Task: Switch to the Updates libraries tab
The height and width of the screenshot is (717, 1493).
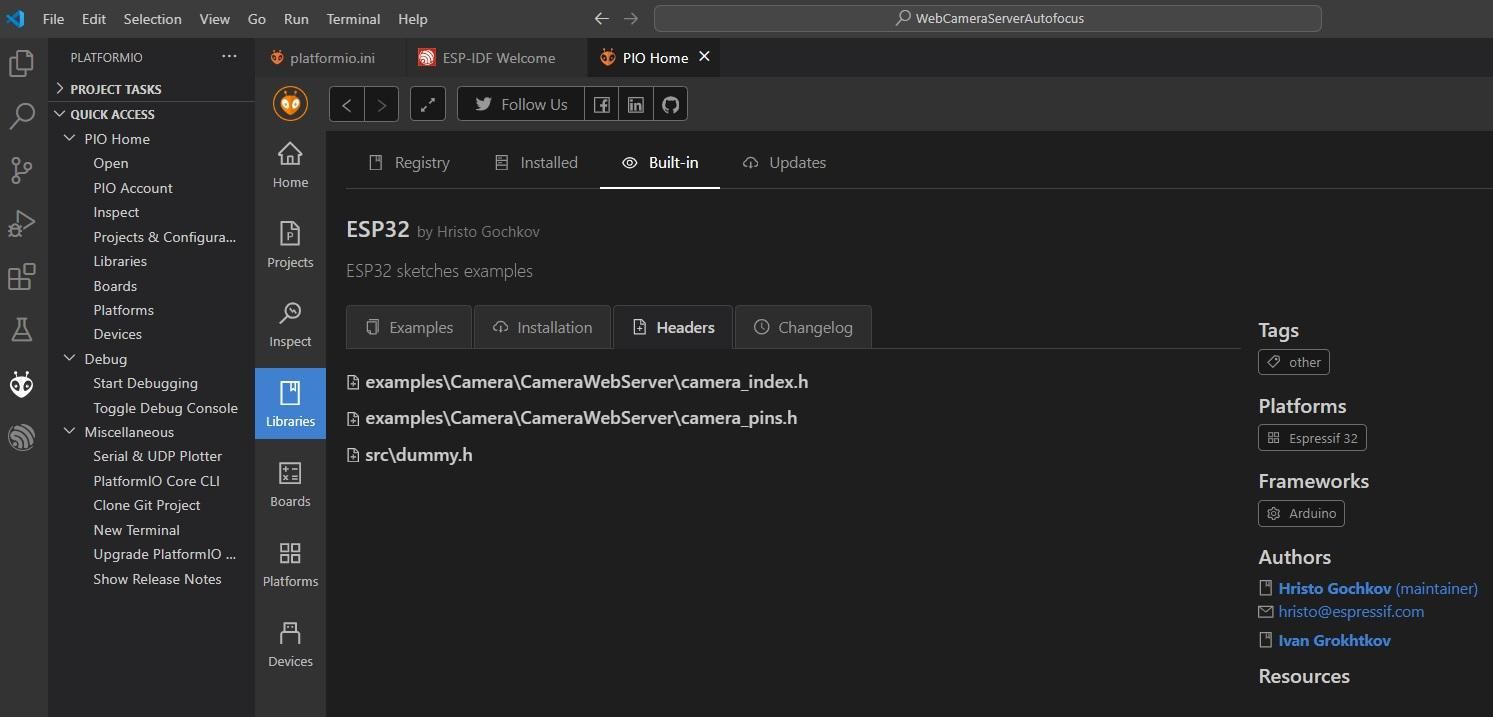Action: point(785,162)
